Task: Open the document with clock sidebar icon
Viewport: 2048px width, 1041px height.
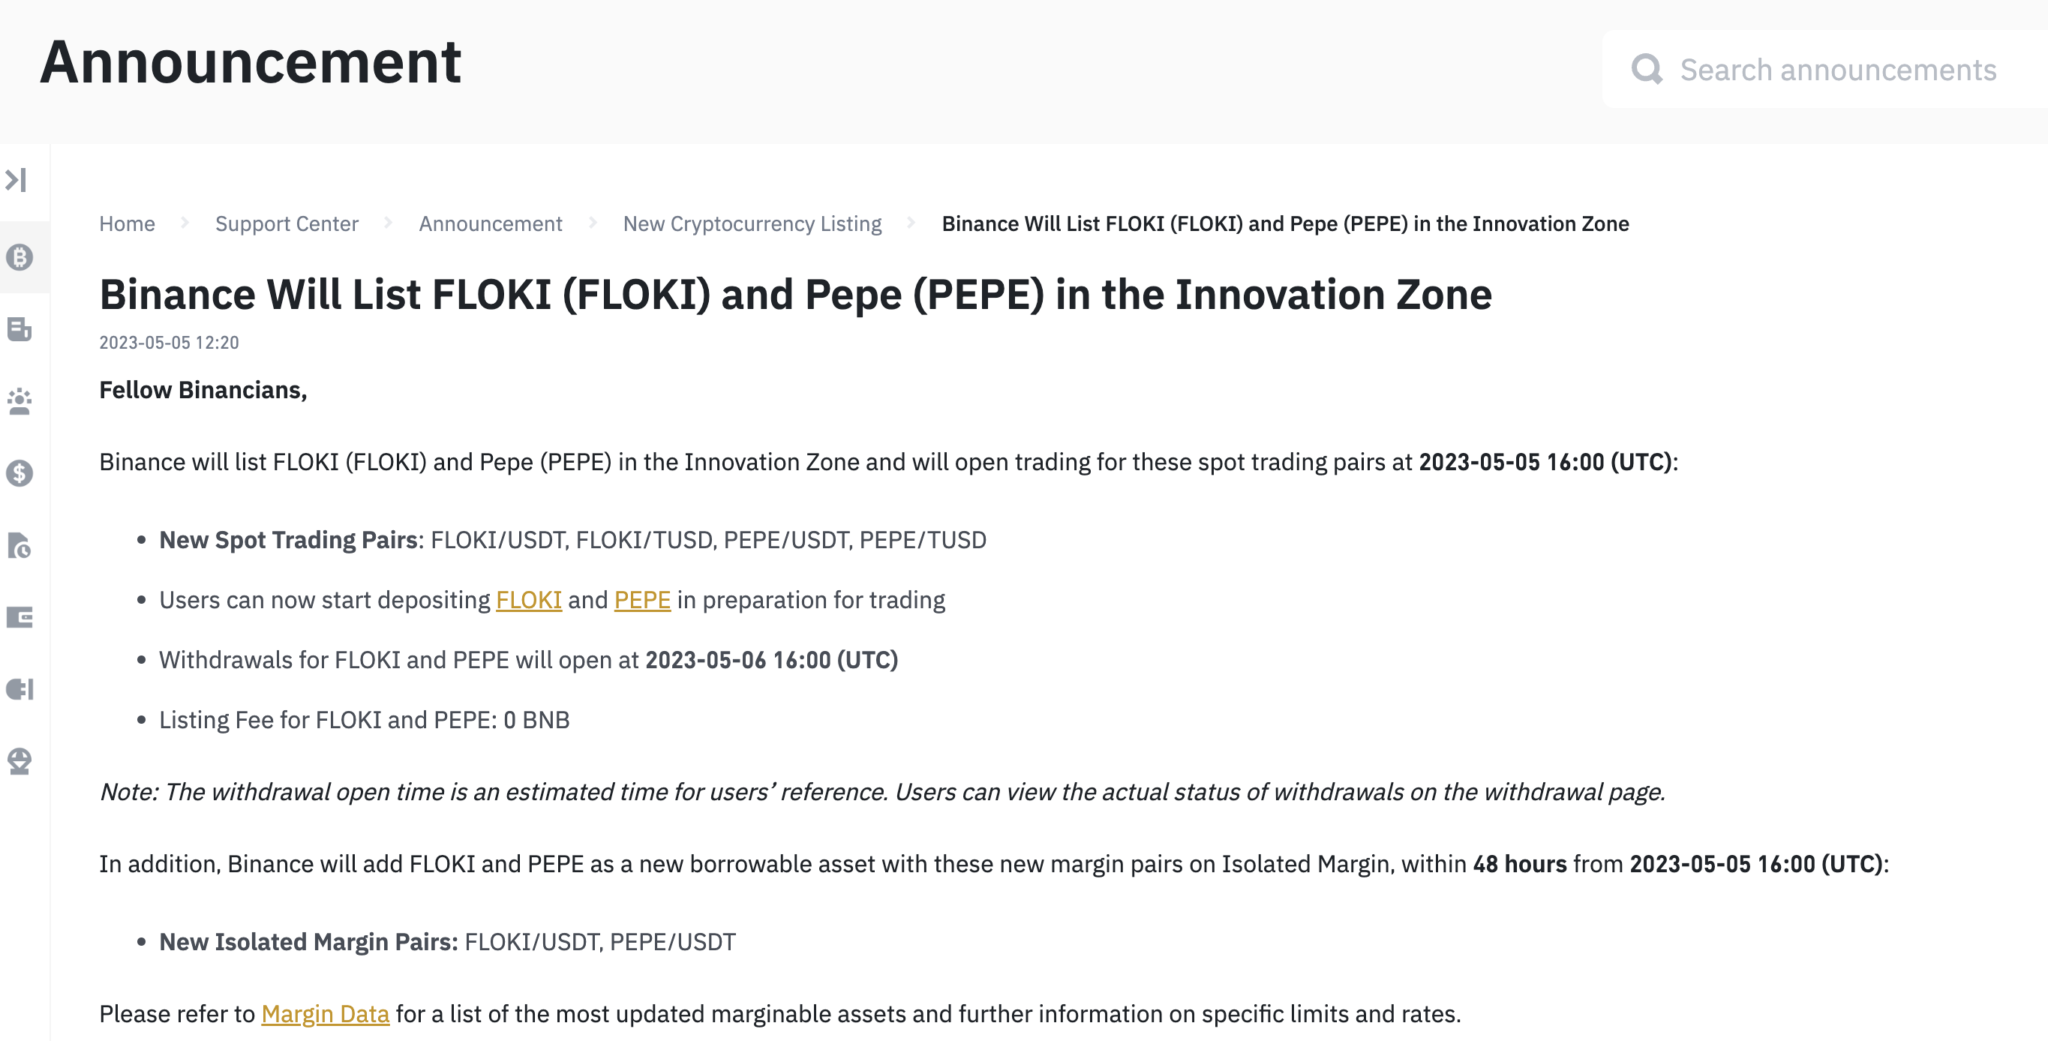Action: [19, 546]
